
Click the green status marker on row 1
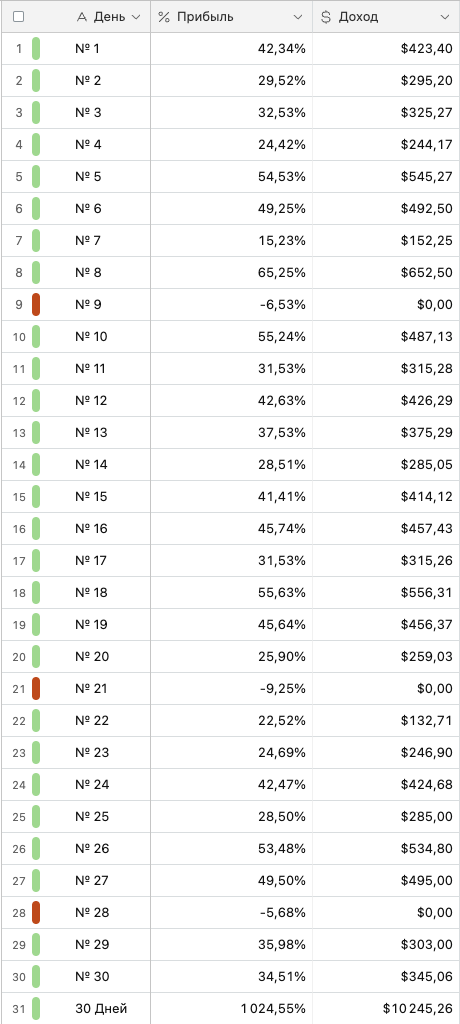click(x=36, y=49)
